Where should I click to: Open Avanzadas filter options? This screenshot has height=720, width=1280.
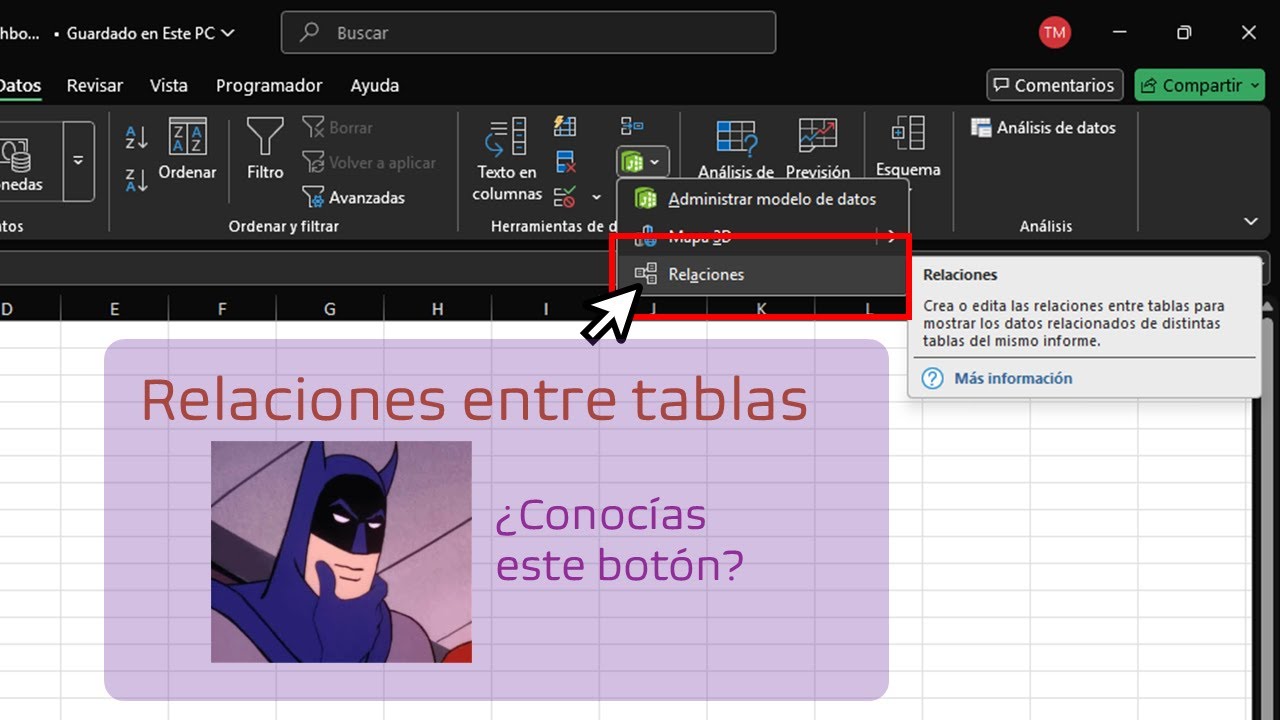coord(353,197)
